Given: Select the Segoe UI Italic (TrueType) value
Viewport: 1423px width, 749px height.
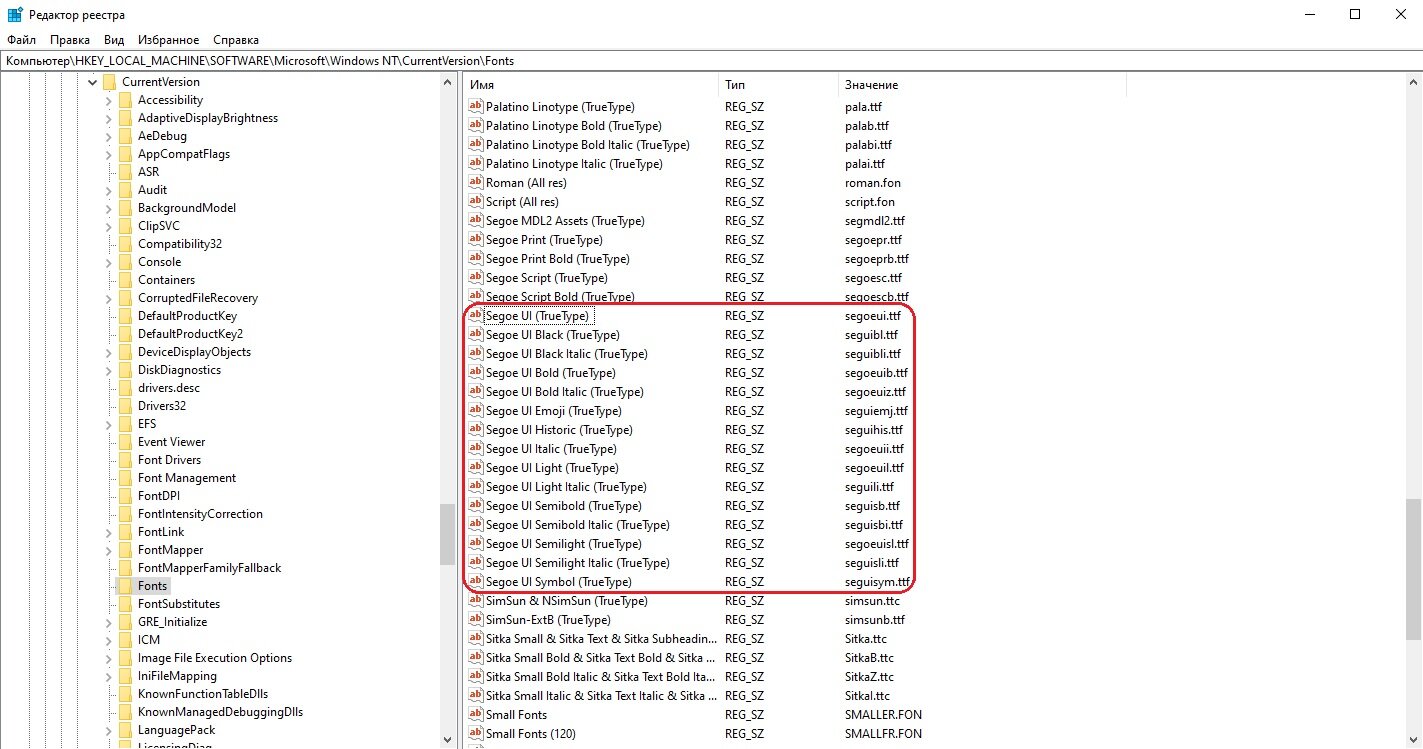Looking at the screenshot, I should (552, 449).
